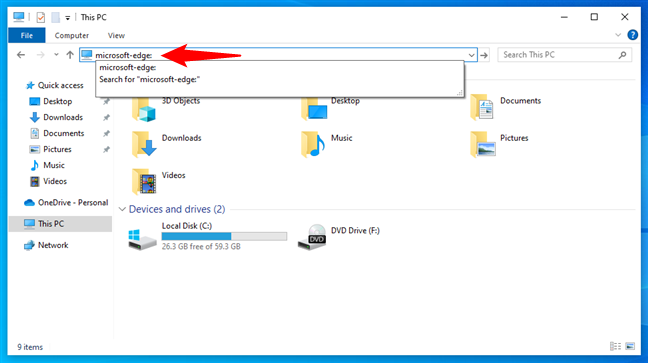Click the Forward navigation arrow

[40, 55]
